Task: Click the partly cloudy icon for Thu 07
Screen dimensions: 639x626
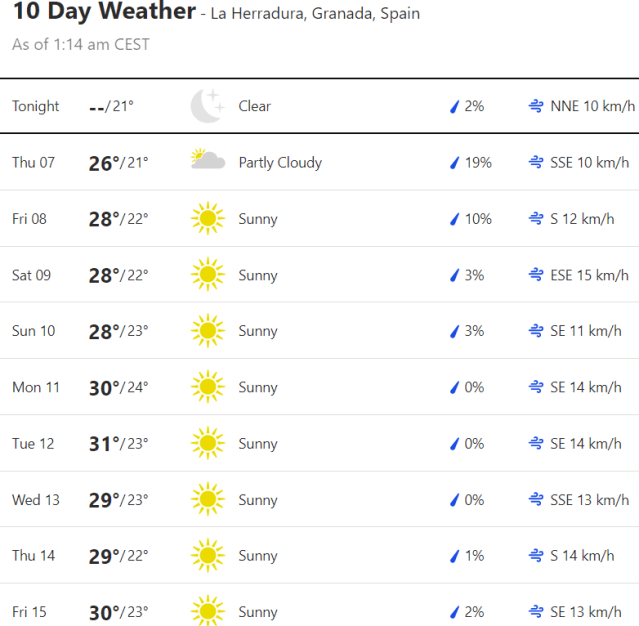Action: [207, 162]
